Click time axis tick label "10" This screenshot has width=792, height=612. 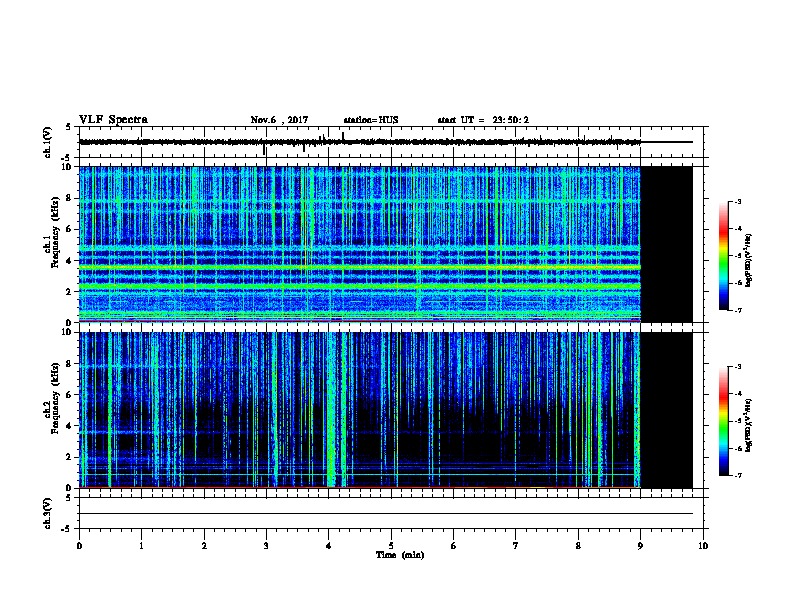(703, 546)
